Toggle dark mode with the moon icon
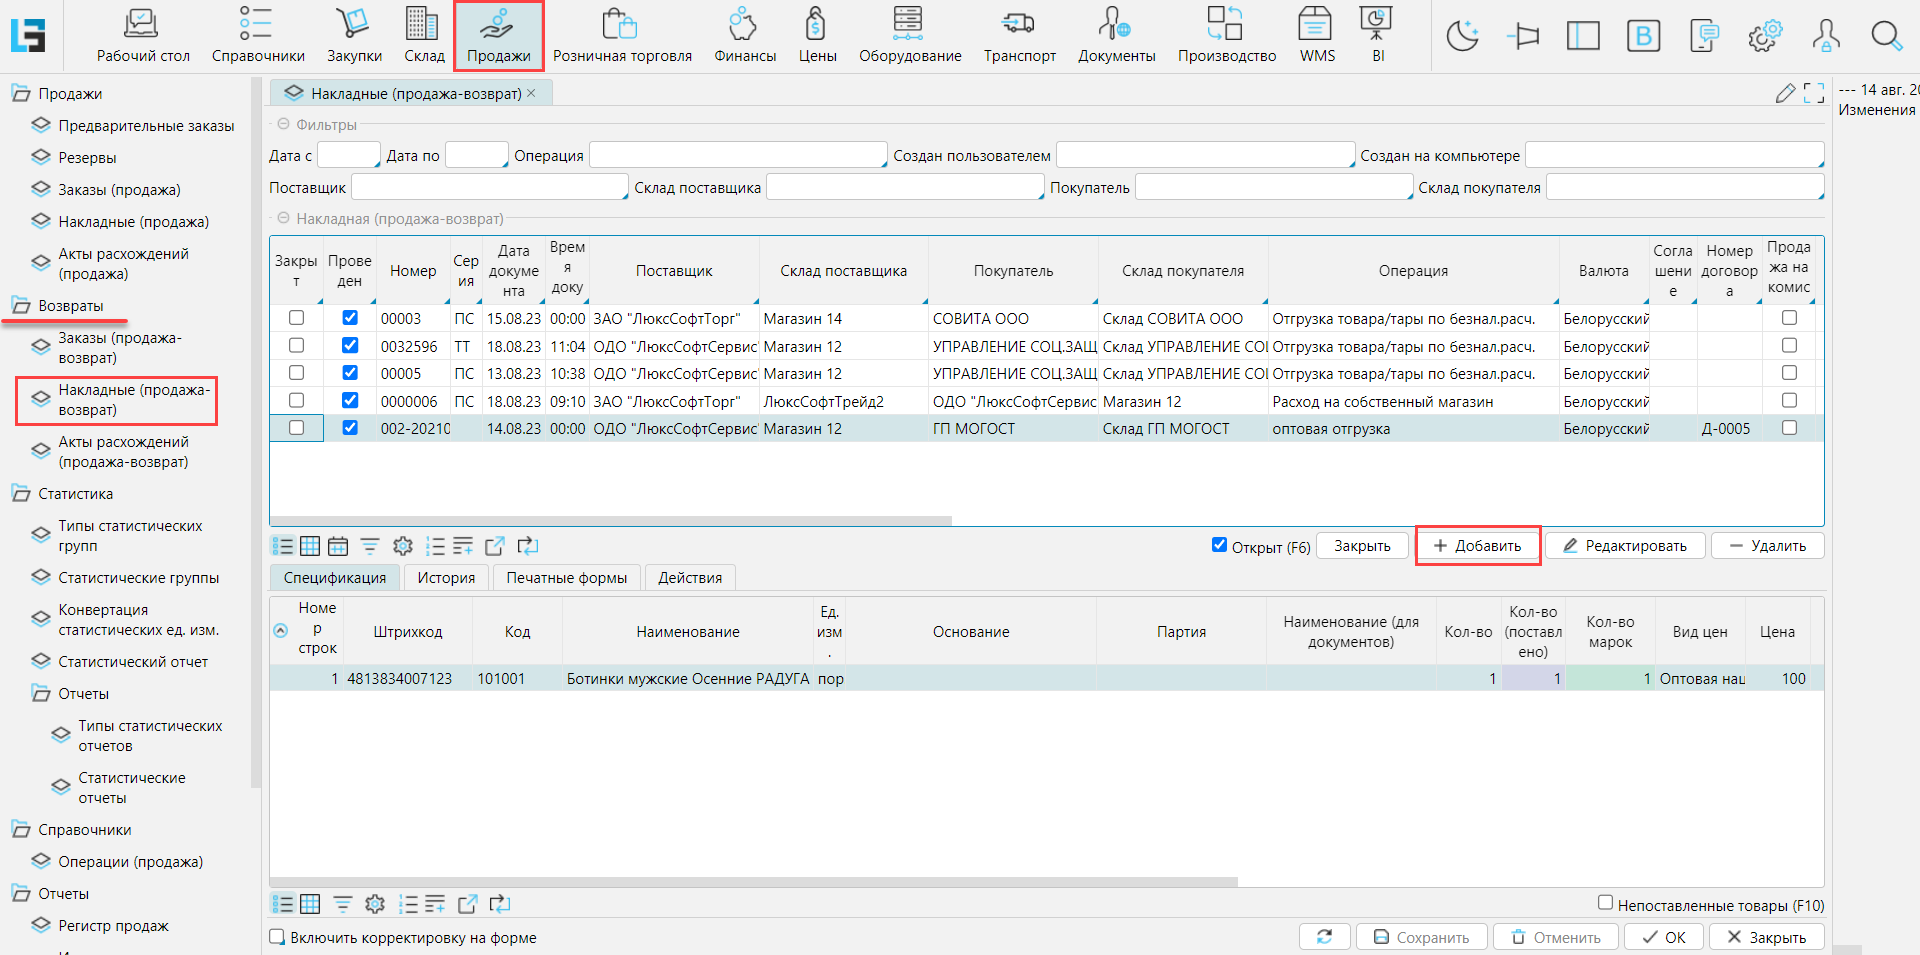This screenshot has height=955, width=1920. 1462,36
